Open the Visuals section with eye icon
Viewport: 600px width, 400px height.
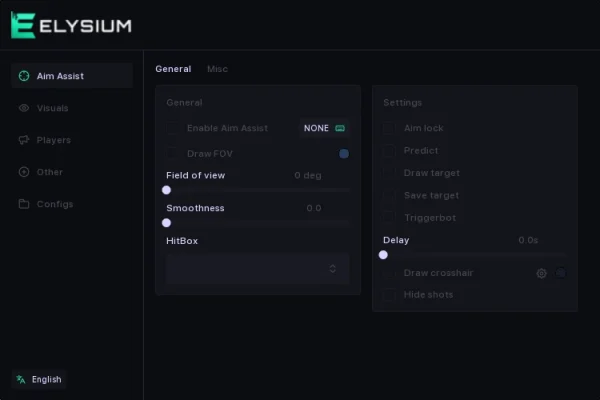(x=72, y=108)
